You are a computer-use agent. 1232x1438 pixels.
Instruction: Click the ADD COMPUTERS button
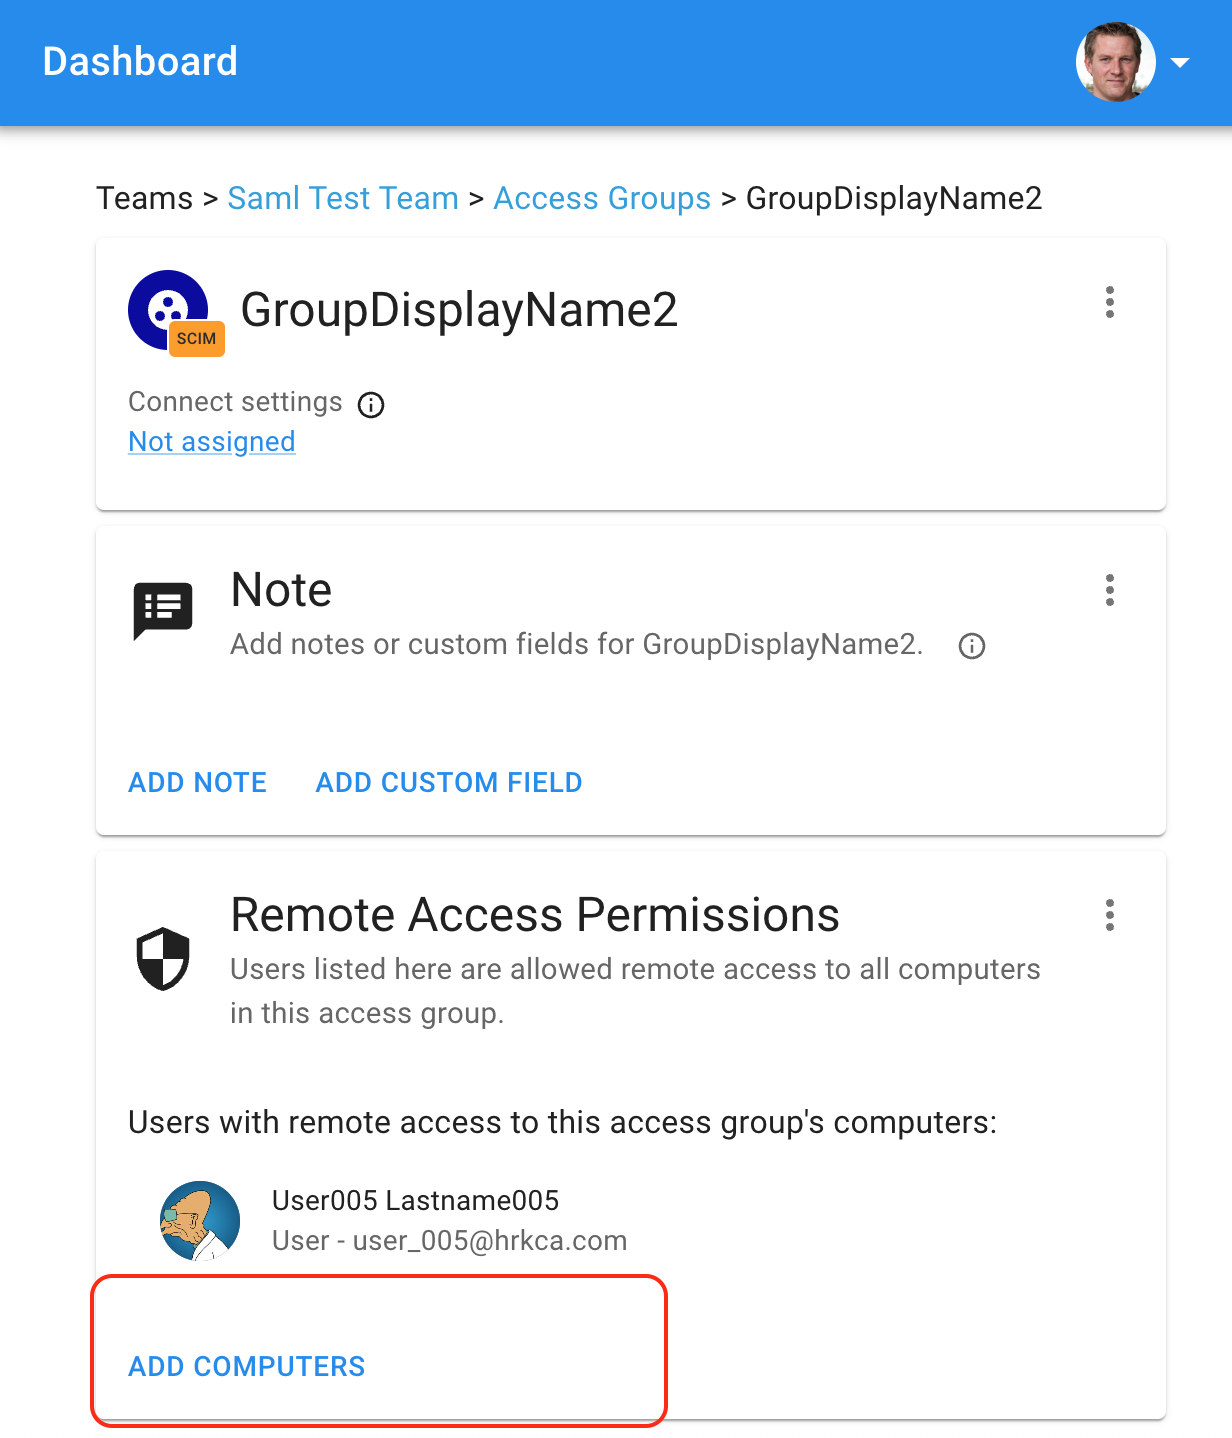247,1366
